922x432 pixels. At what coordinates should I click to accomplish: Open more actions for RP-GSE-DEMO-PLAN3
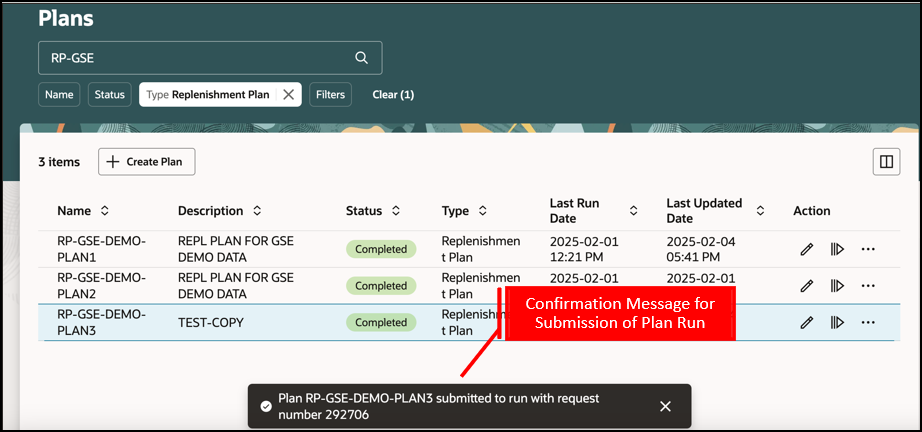point(868,322)
